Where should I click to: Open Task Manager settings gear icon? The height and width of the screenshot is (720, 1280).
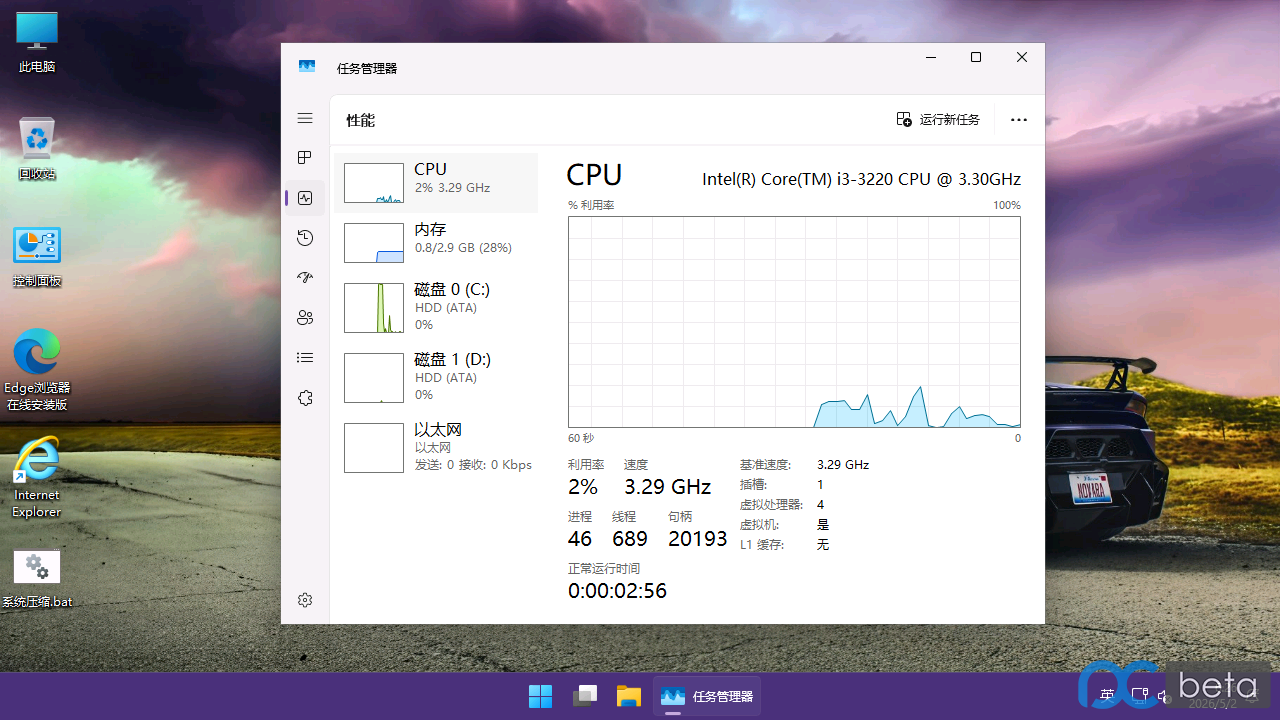tap(305, 600)
